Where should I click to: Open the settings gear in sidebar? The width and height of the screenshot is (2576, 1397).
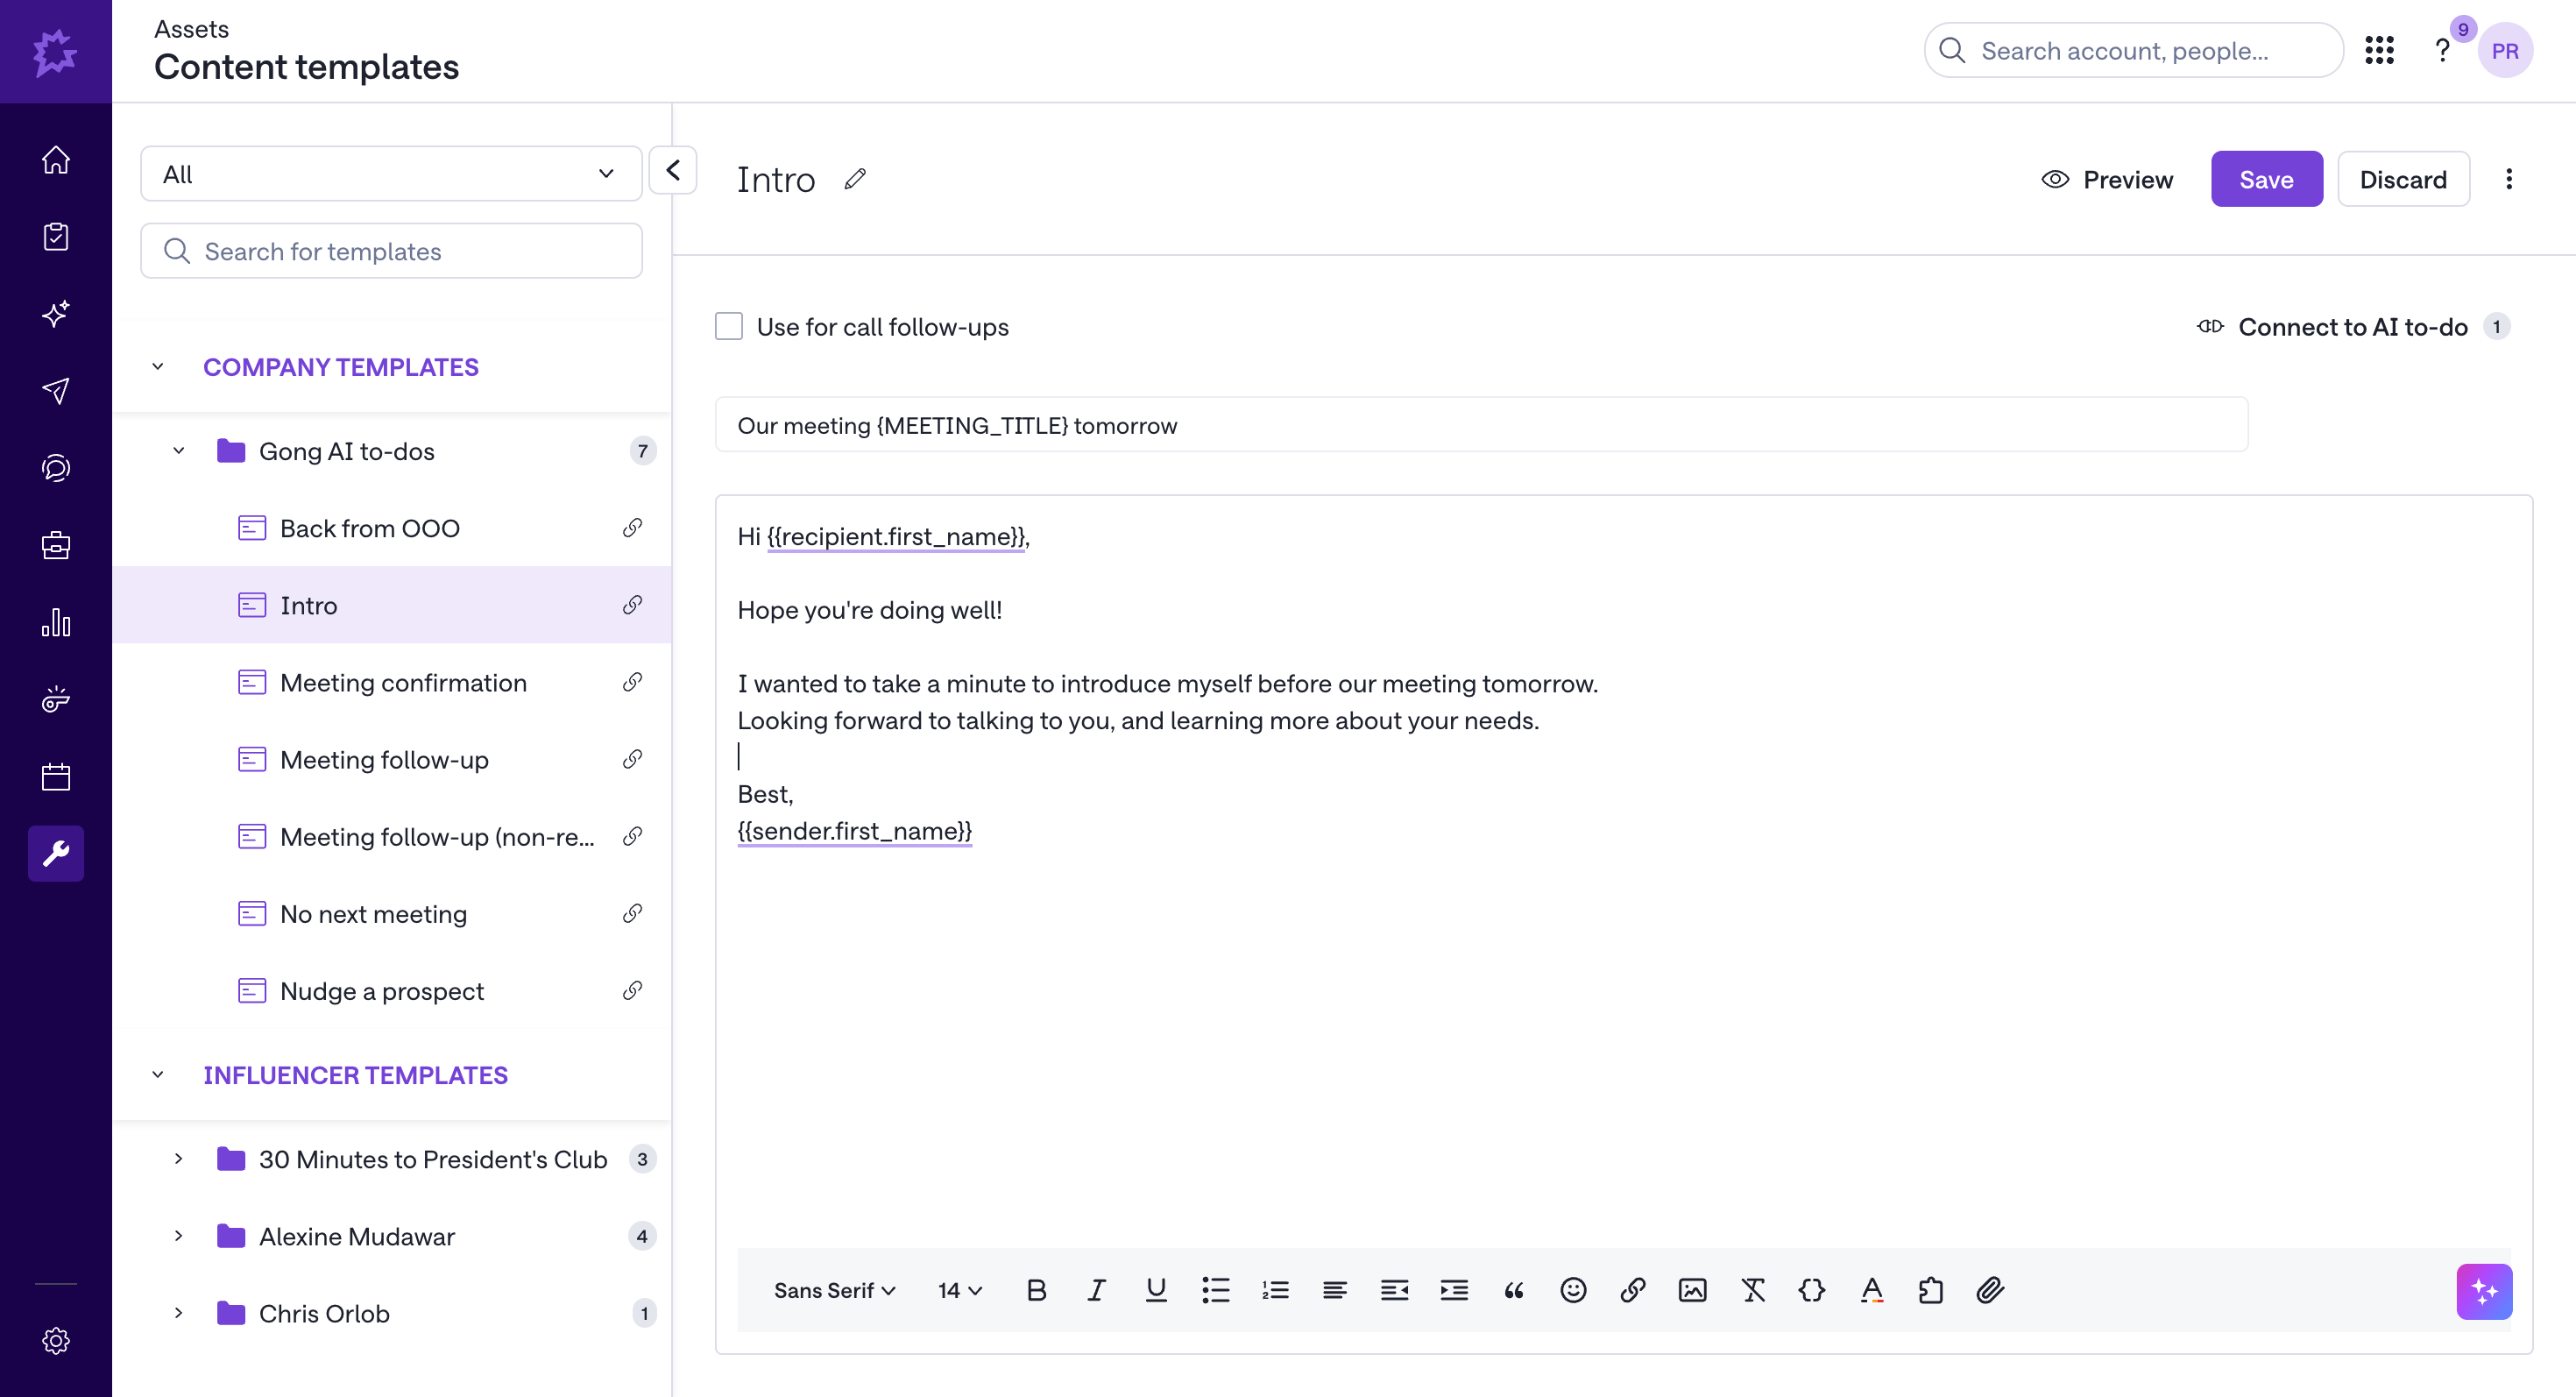[x=56, y=1341]
